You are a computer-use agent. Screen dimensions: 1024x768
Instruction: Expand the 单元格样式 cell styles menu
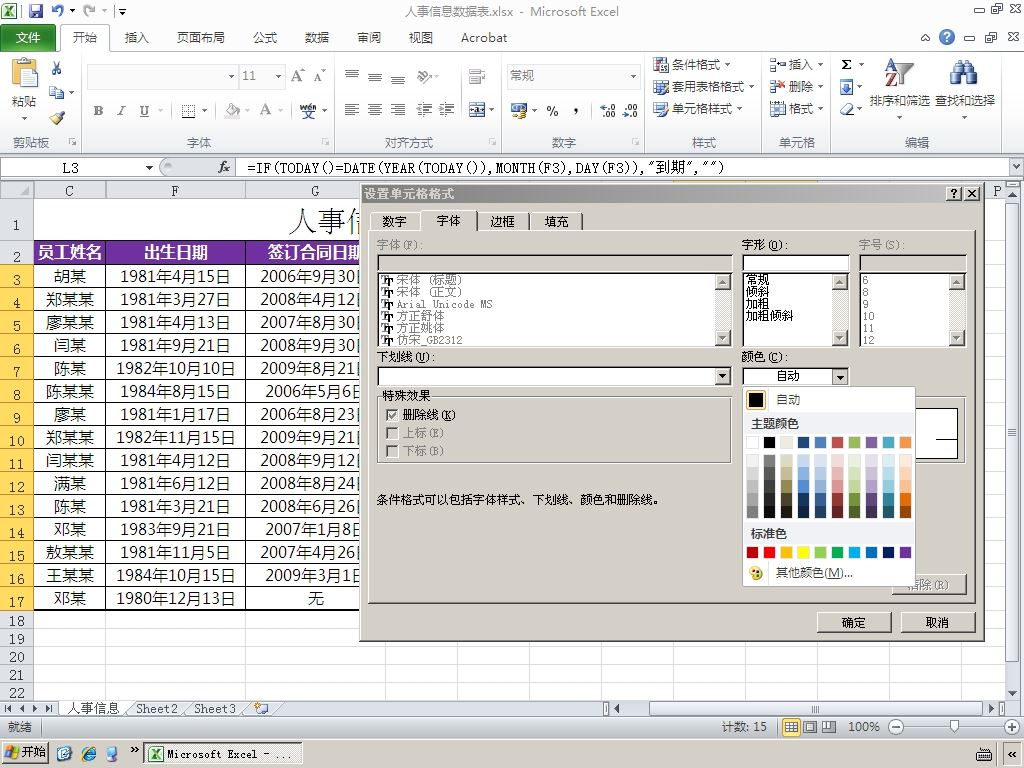(698, 108)
